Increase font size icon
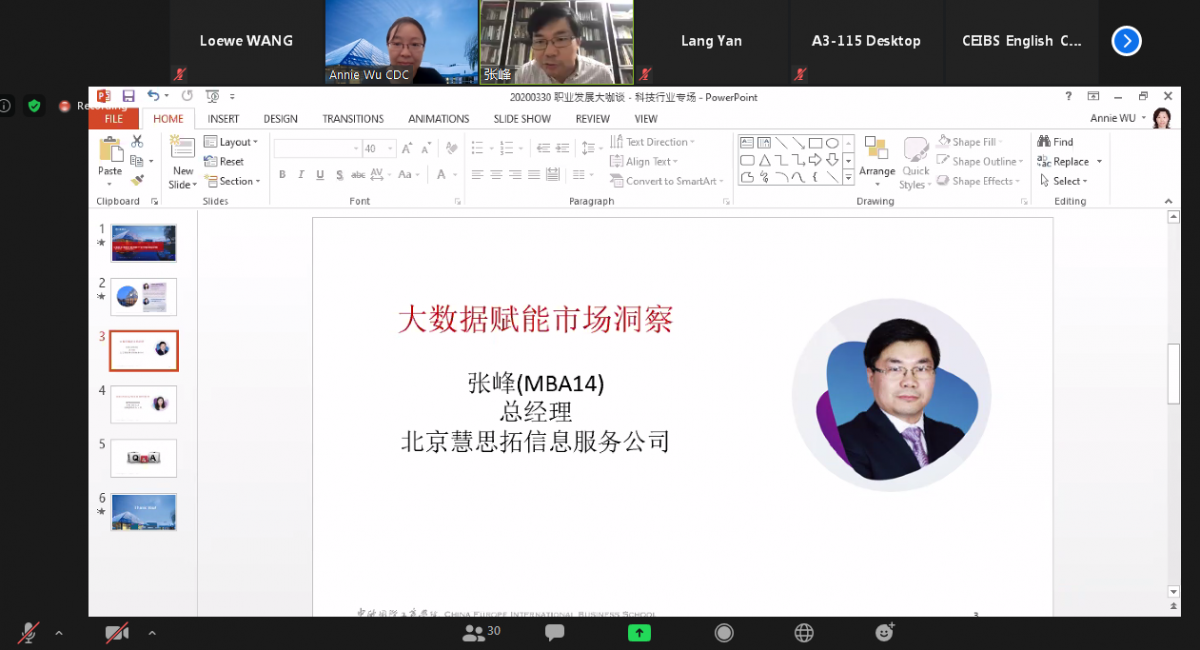This screenshot has height=650, width=1200. tap(407, 148)
